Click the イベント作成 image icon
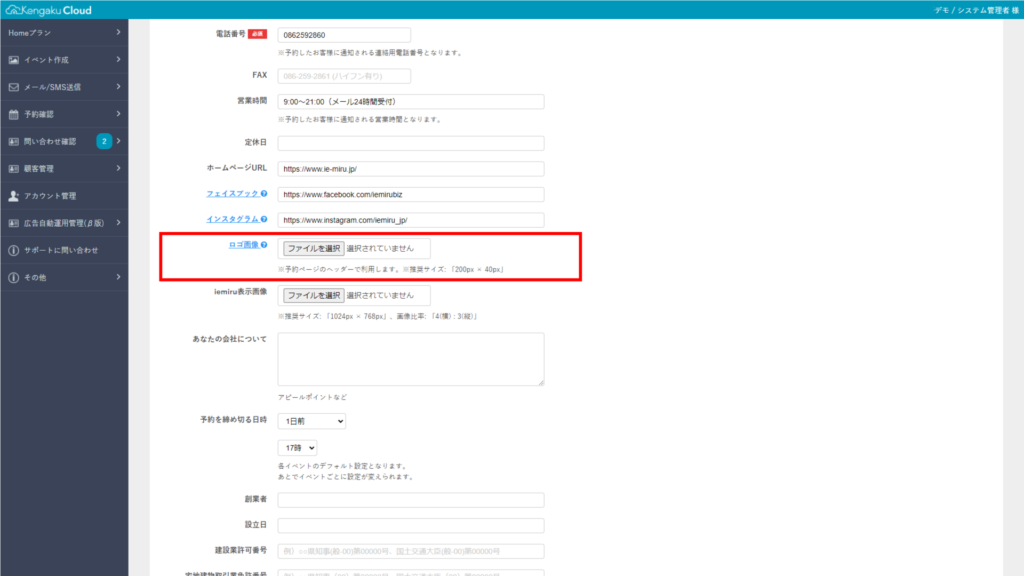 [x=14, y=60]
